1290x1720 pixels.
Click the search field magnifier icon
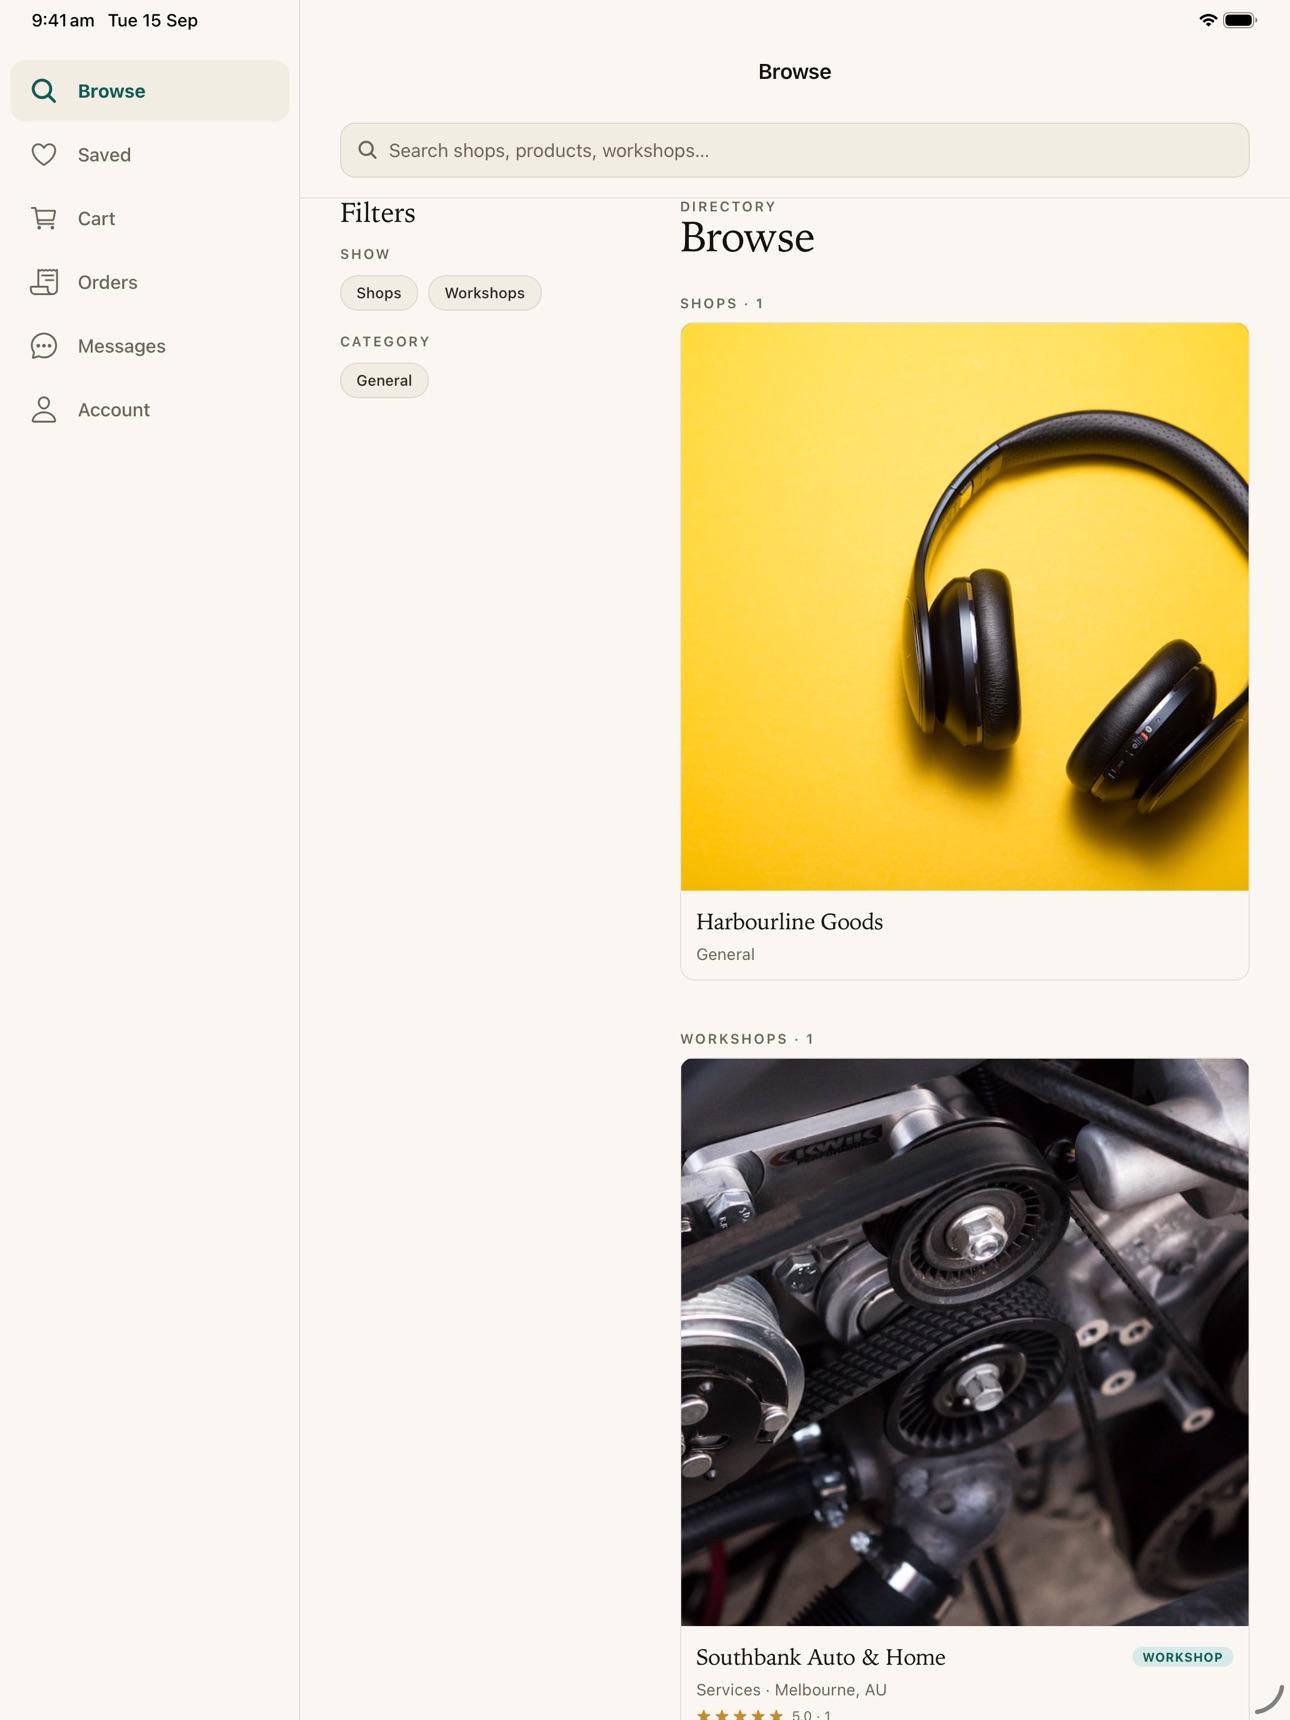[368, 150]
